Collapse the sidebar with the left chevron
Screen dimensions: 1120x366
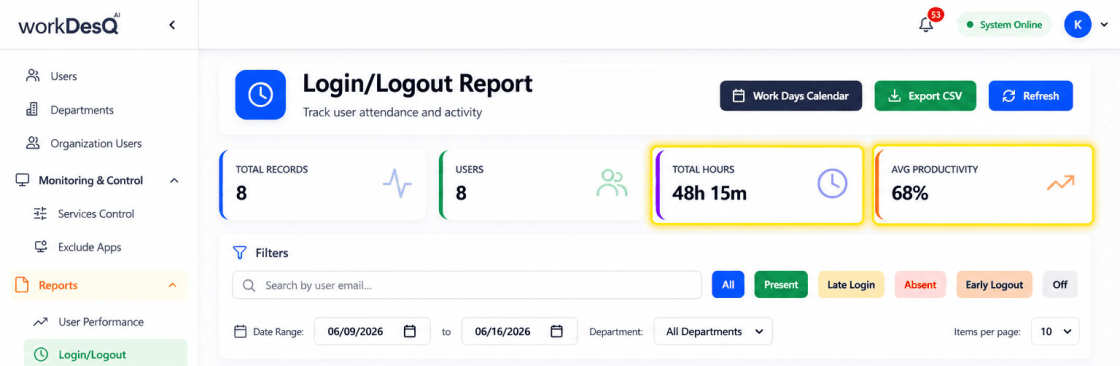click(172, 25)
